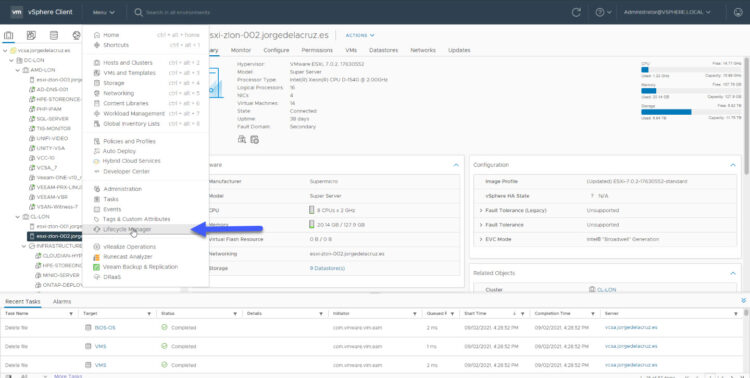
Task: Click More Tasks link
Action: pos(68,376)
